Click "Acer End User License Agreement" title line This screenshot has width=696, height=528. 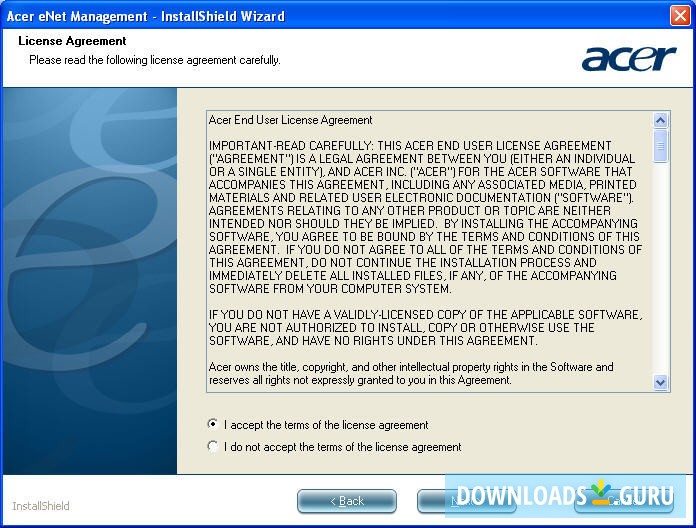tap(290, 120)
